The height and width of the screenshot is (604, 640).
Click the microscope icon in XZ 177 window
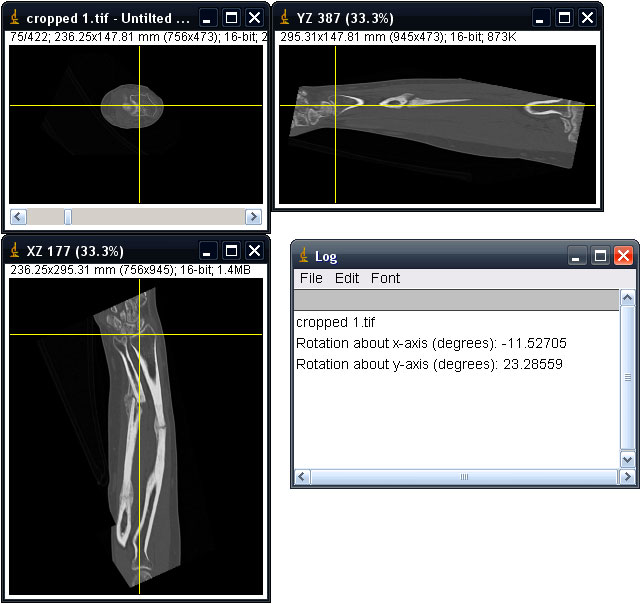pyautogui.click(x=15, y=251)
